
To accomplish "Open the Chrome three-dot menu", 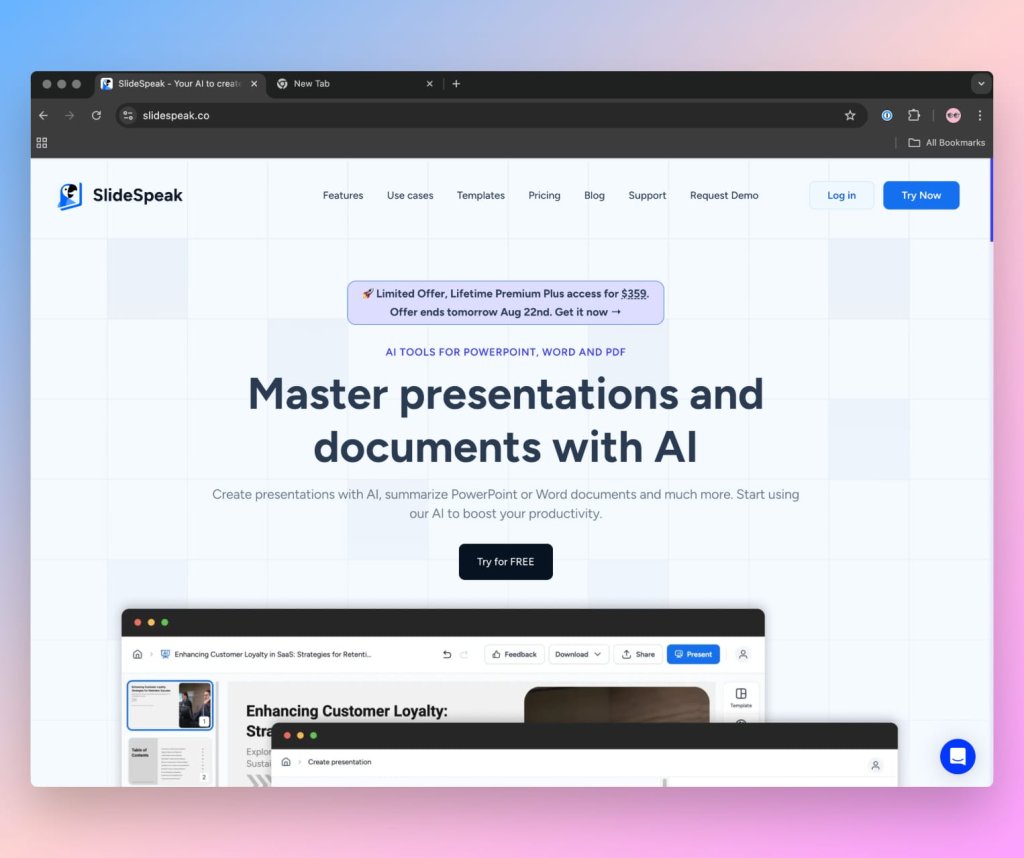I will 980,116.
